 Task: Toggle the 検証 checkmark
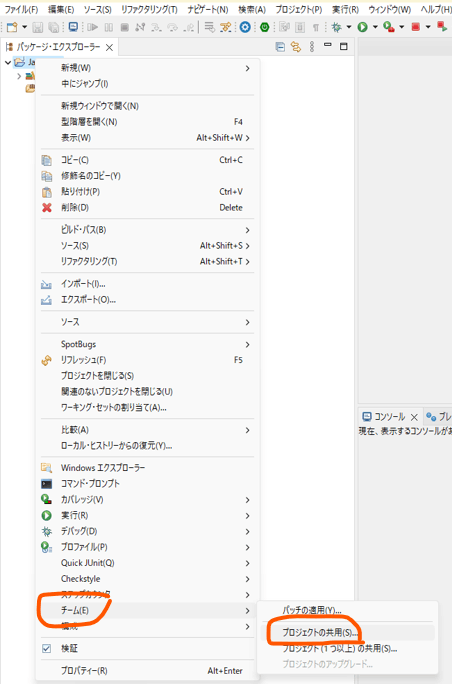point(47,649)
